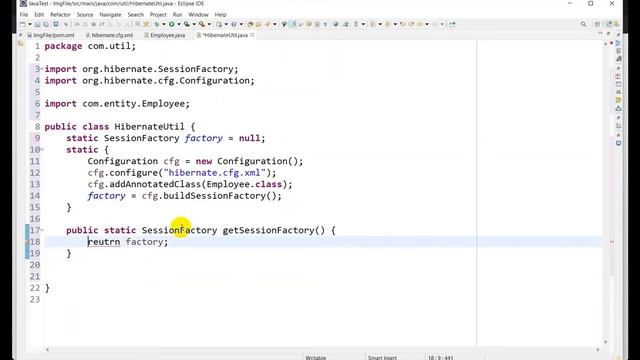Collapse the getSessionFactory fold marker on line 17
Image resolution: width=640 pixels, height=360 pixels.
pyautogui.click(x=42, y=230)
